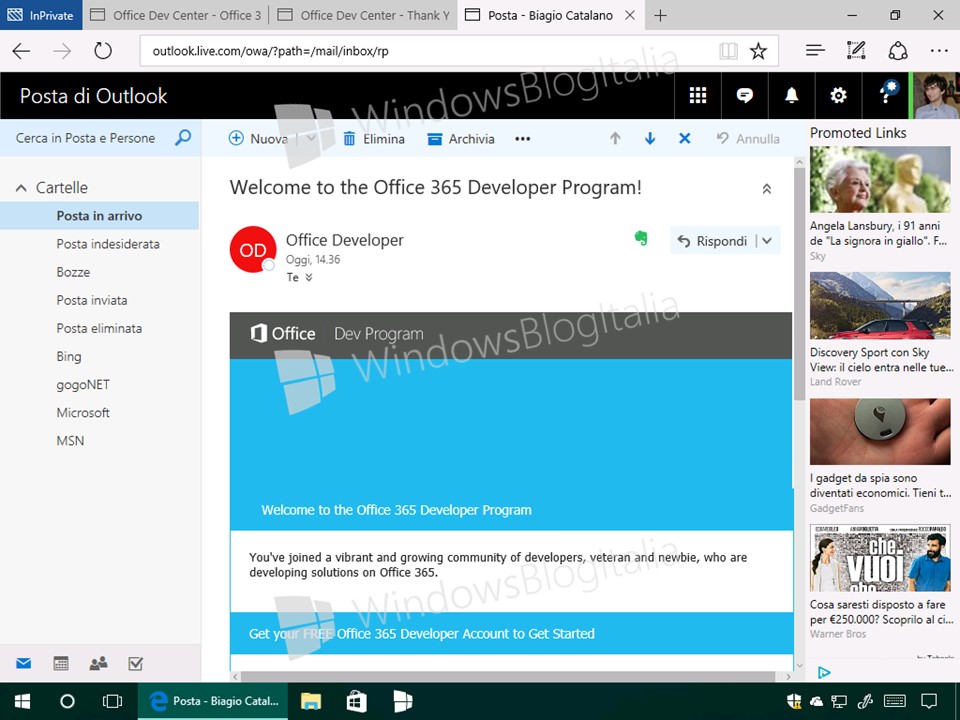Image resolution: width=960 pixels, height=720 pixels.
Task: Collapse the Cartelle folder list
Action: point(21,188)
